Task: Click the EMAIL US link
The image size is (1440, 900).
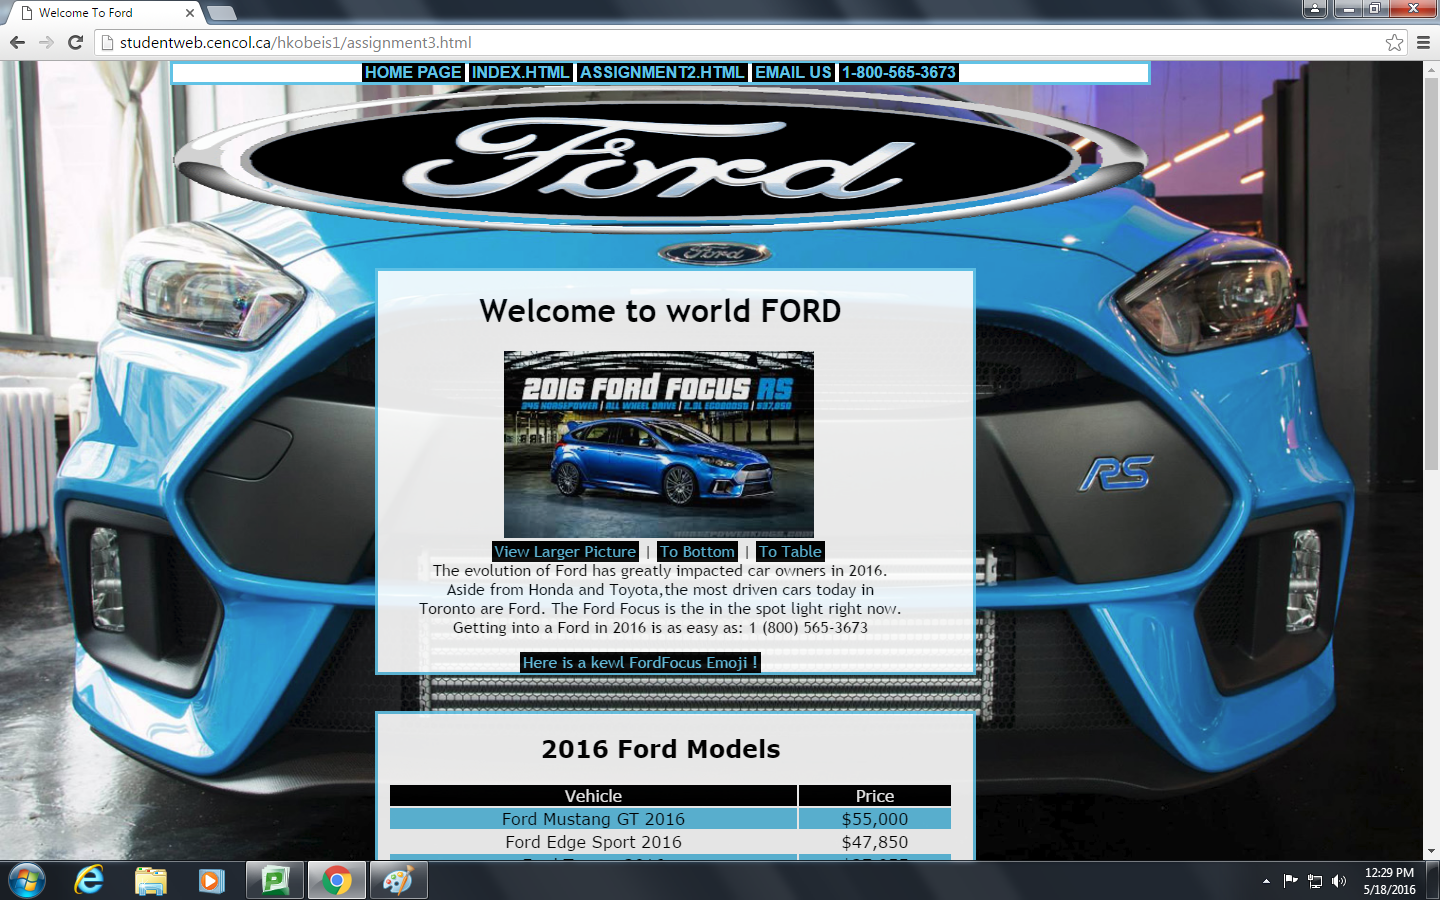Action: pos(793,73)
